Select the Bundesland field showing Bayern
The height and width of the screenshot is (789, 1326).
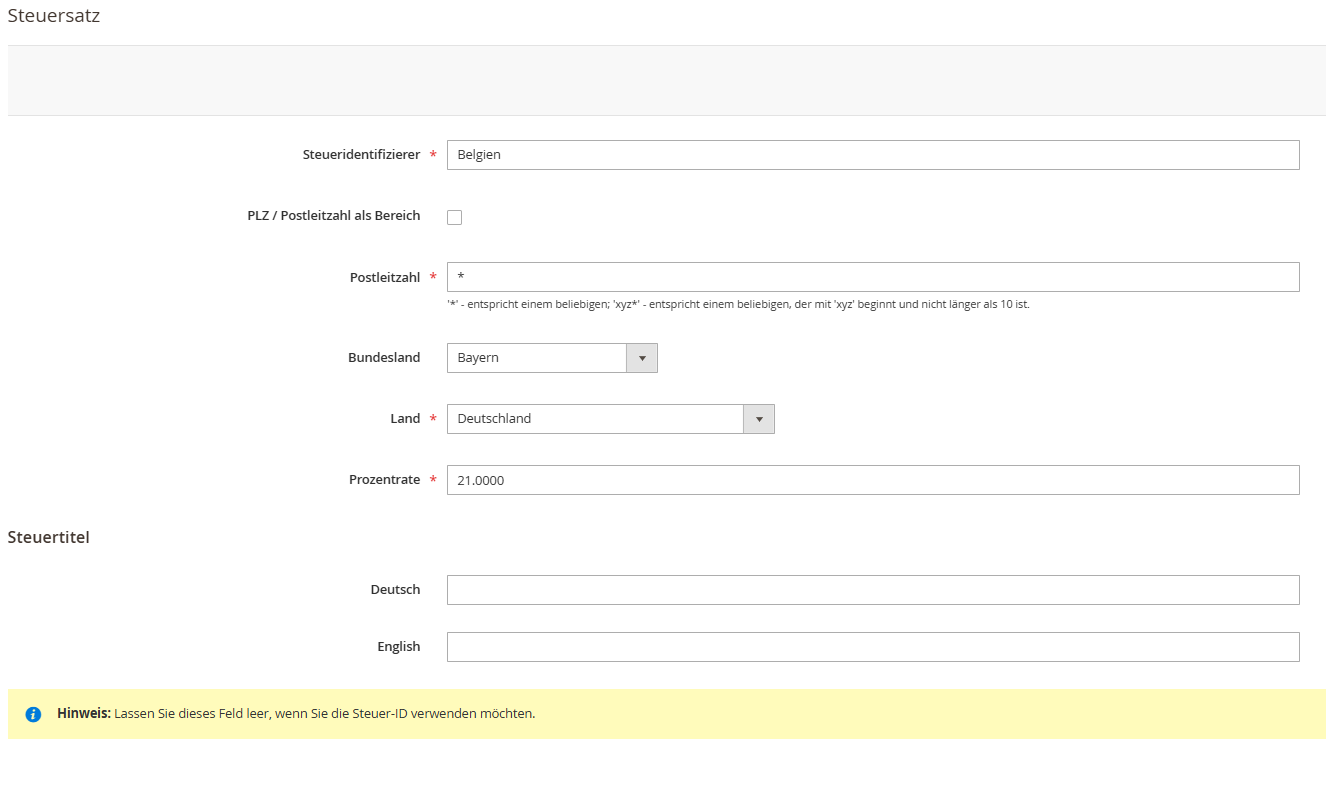pyautogui.click(x=552, y=358)
